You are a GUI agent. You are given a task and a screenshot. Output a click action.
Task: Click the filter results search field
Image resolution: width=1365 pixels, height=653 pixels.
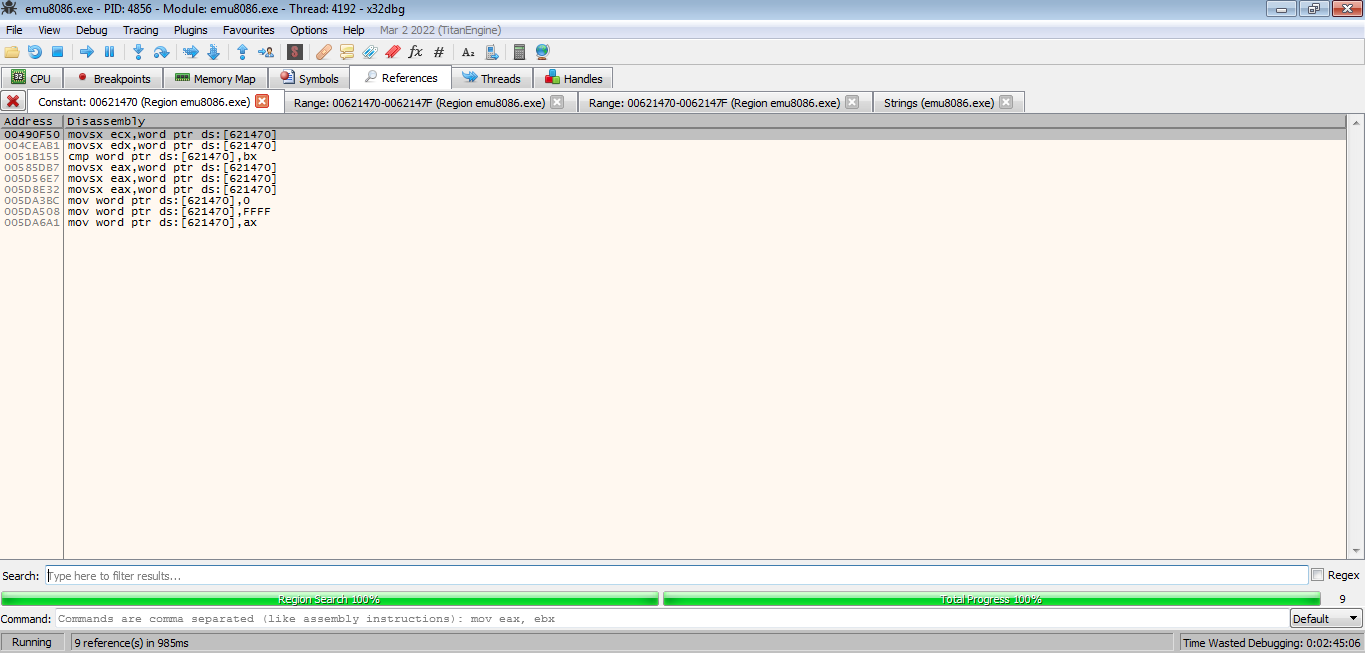(676, 576)
